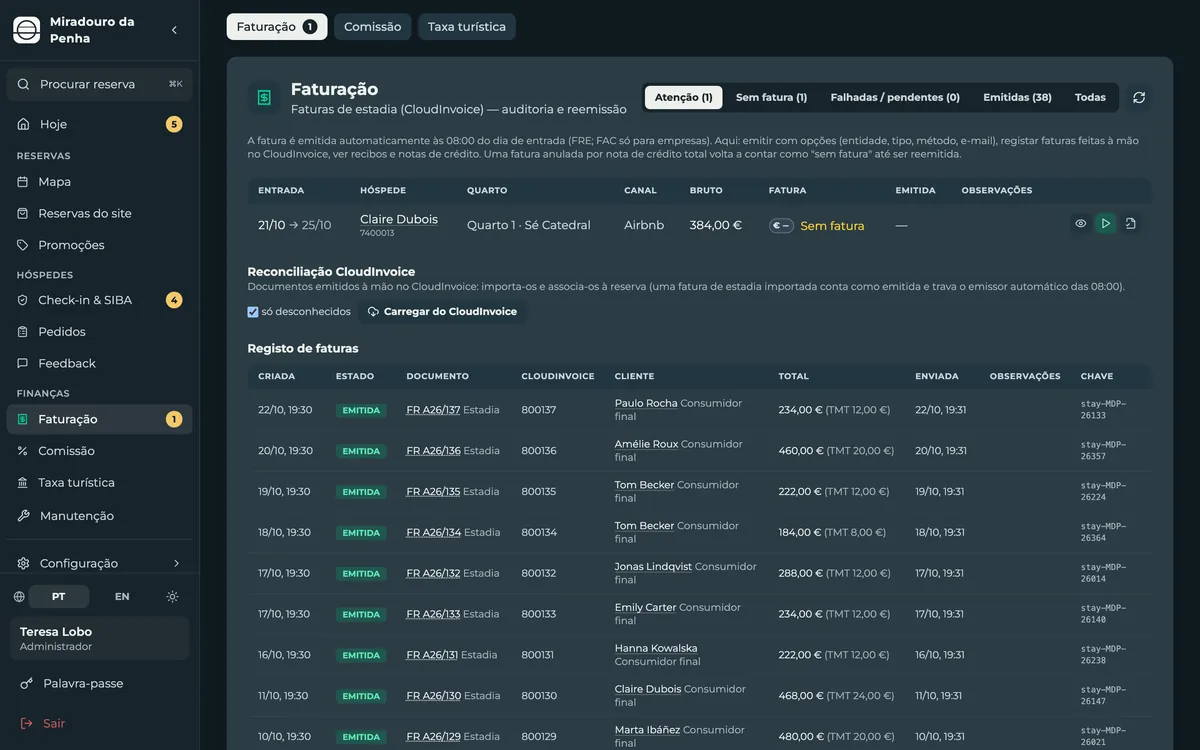Viewport: 1200px width, 750px height.
Task: Open Hoje in the sidebar
Action: point(100,124)
